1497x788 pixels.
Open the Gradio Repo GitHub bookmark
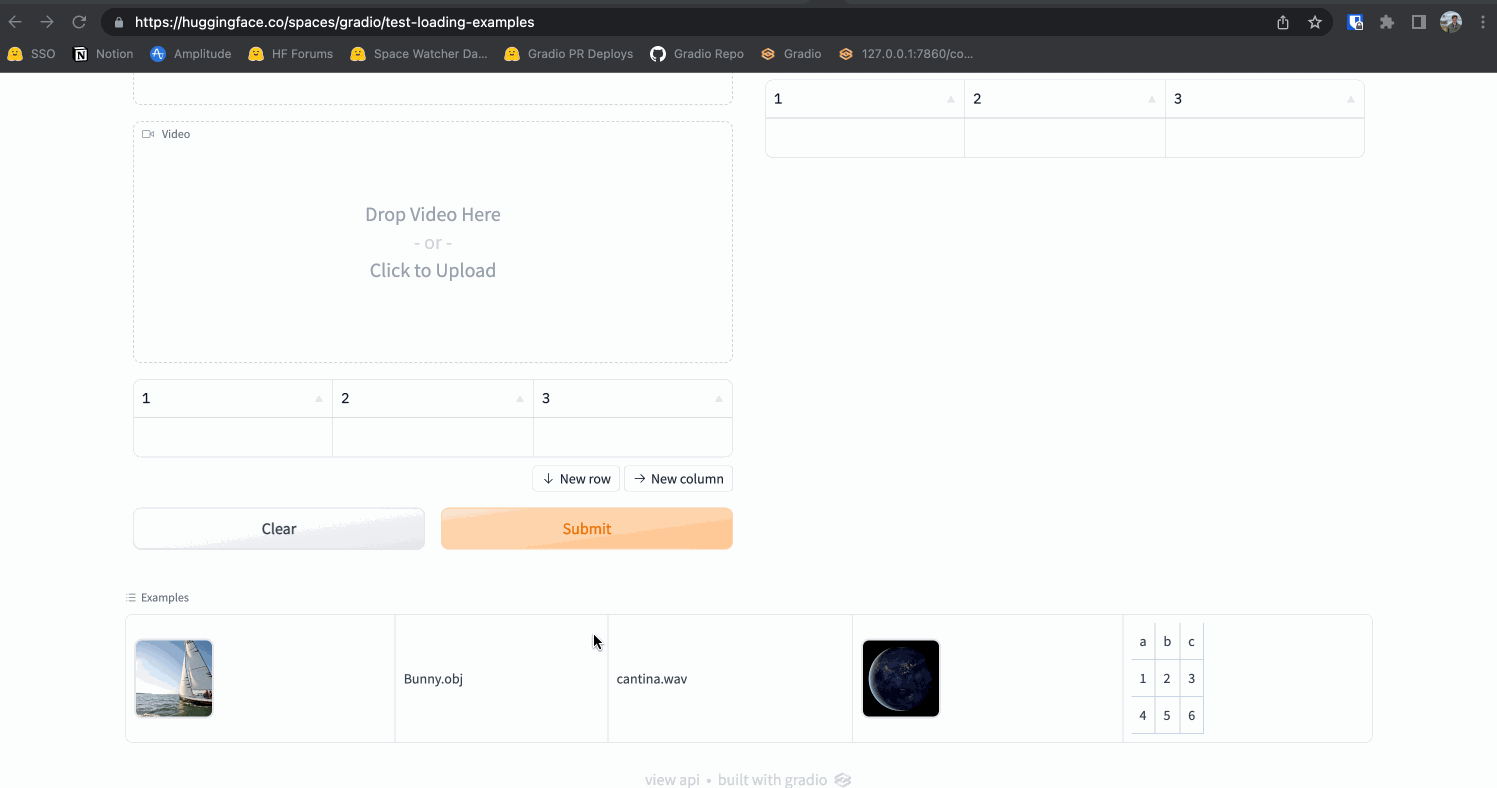[697, 53]
